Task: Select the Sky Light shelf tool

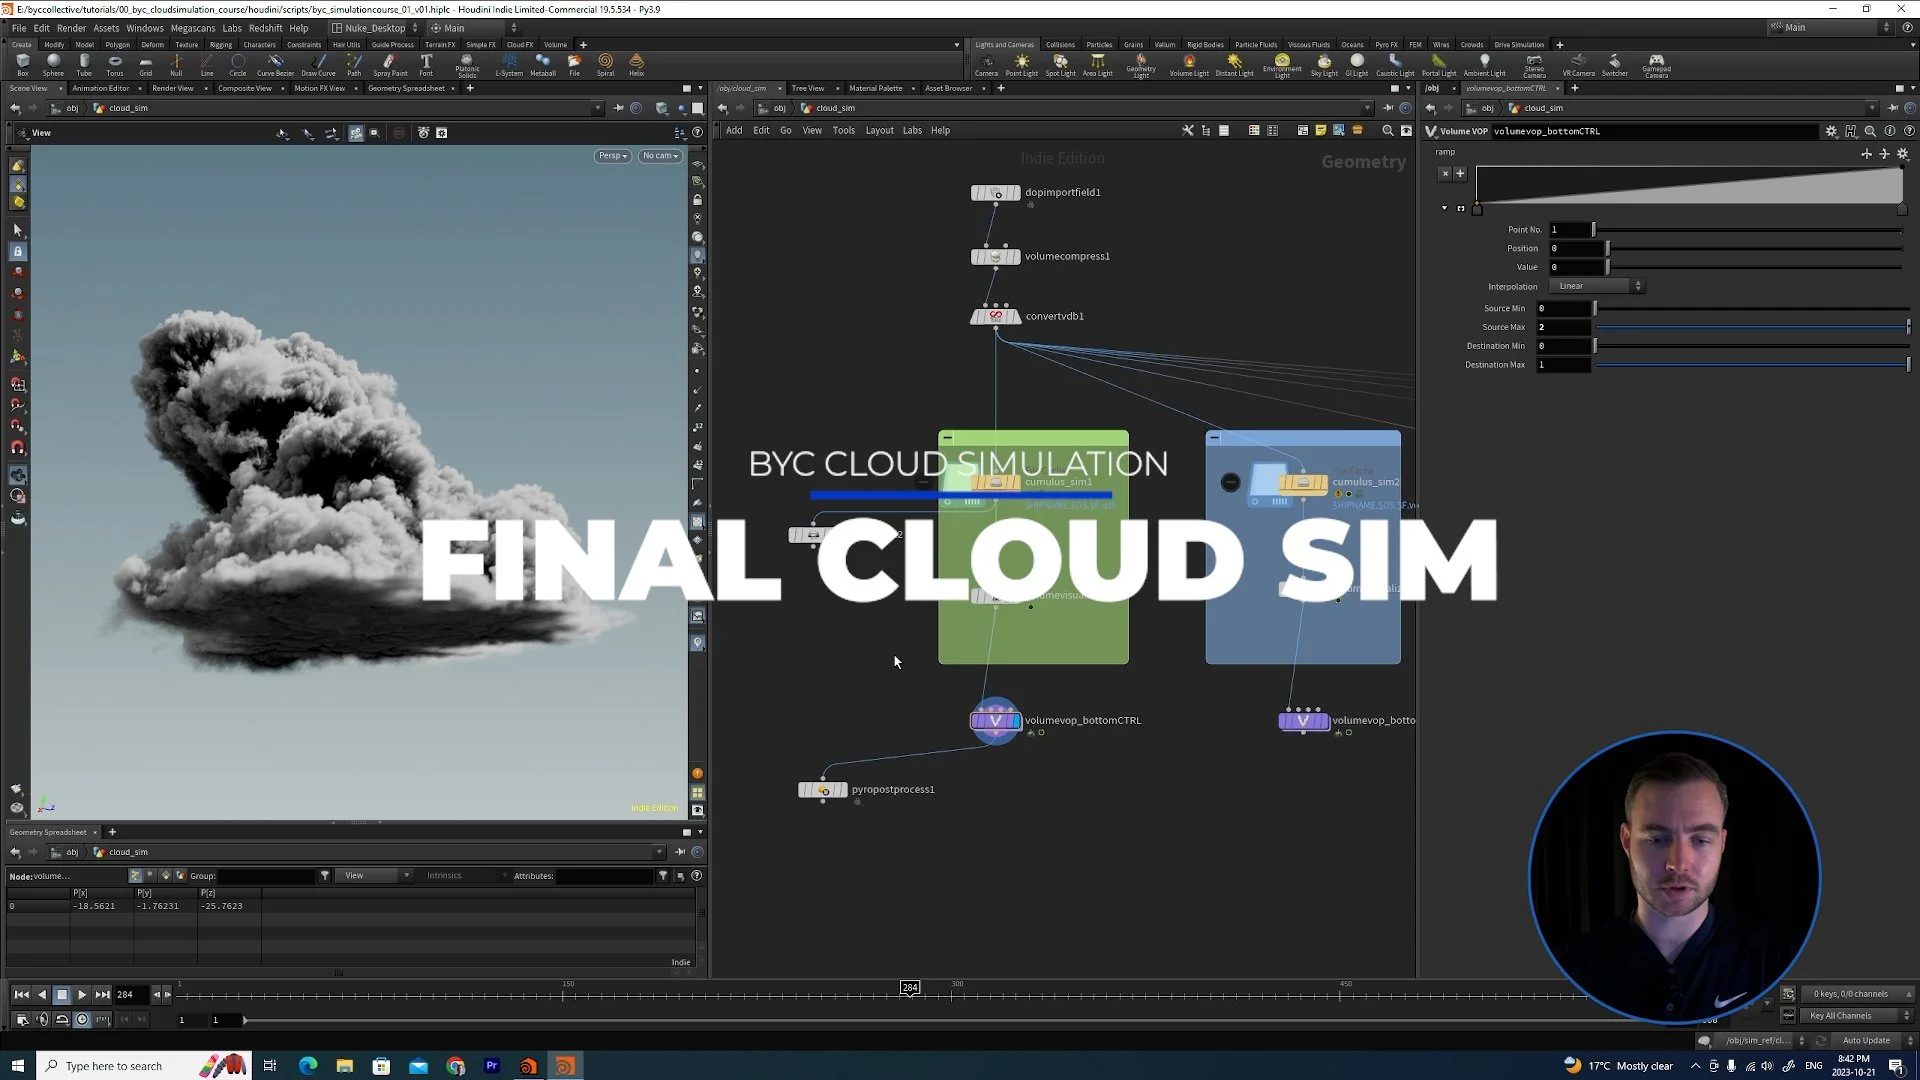Action: 1324,65
